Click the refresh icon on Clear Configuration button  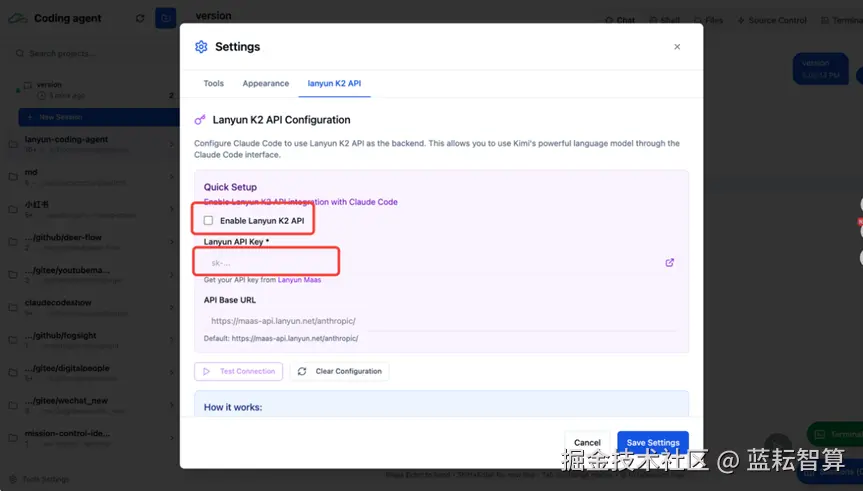[x=302, y=371]
